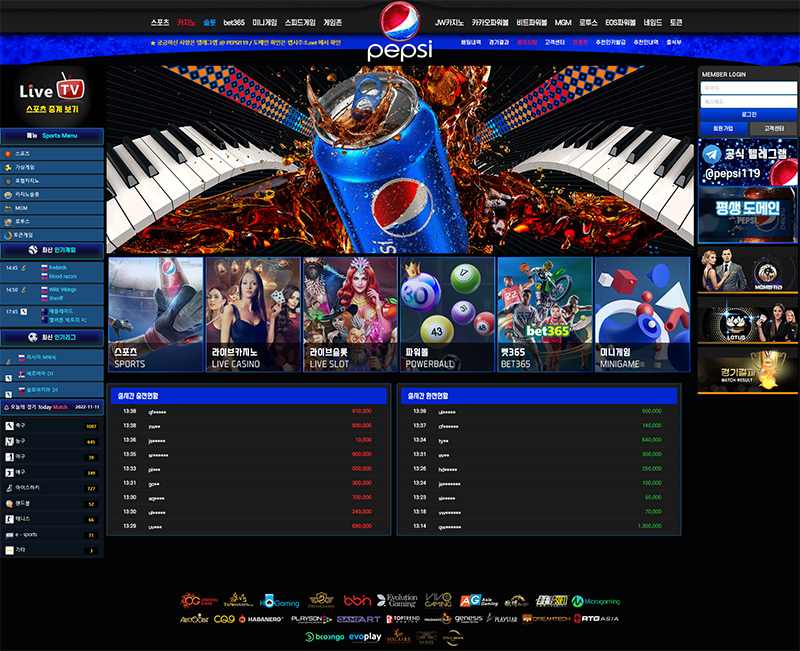Open 스포츠 in the top navigation
800x651 pixels.
pos(160,22)
